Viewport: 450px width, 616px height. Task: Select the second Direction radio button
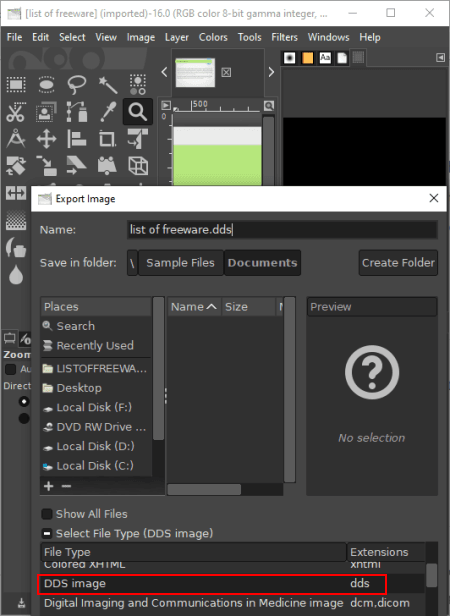click(24, 418)
